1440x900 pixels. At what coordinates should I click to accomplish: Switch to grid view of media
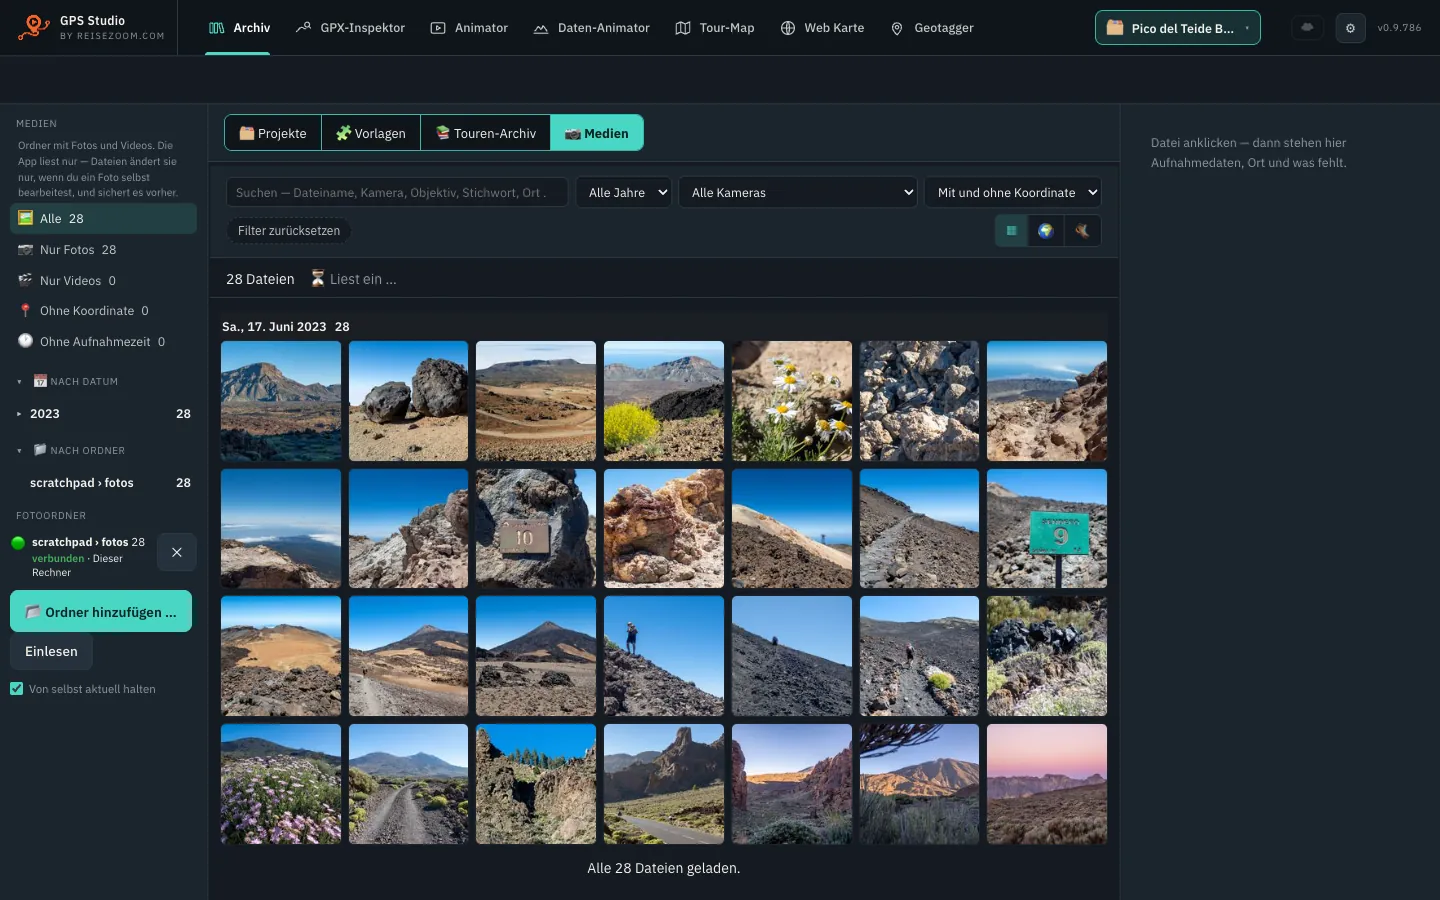[x=1011, y=231]
